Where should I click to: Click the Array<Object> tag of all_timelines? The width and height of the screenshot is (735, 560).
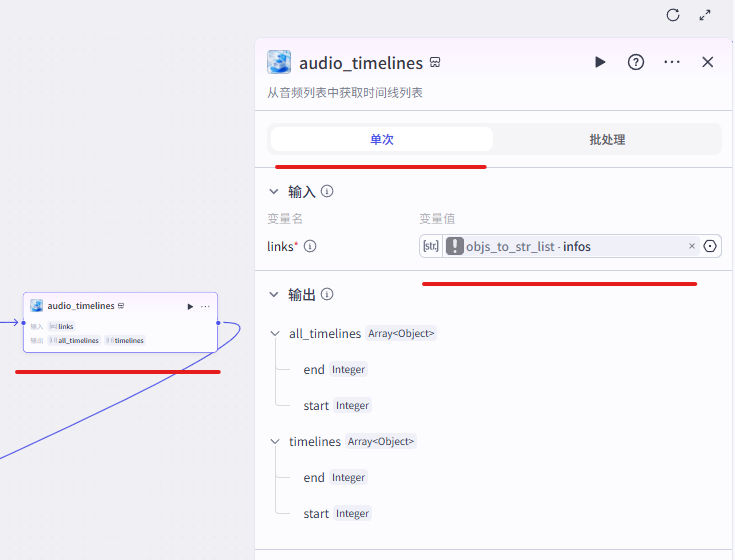[x=401, y=333]
